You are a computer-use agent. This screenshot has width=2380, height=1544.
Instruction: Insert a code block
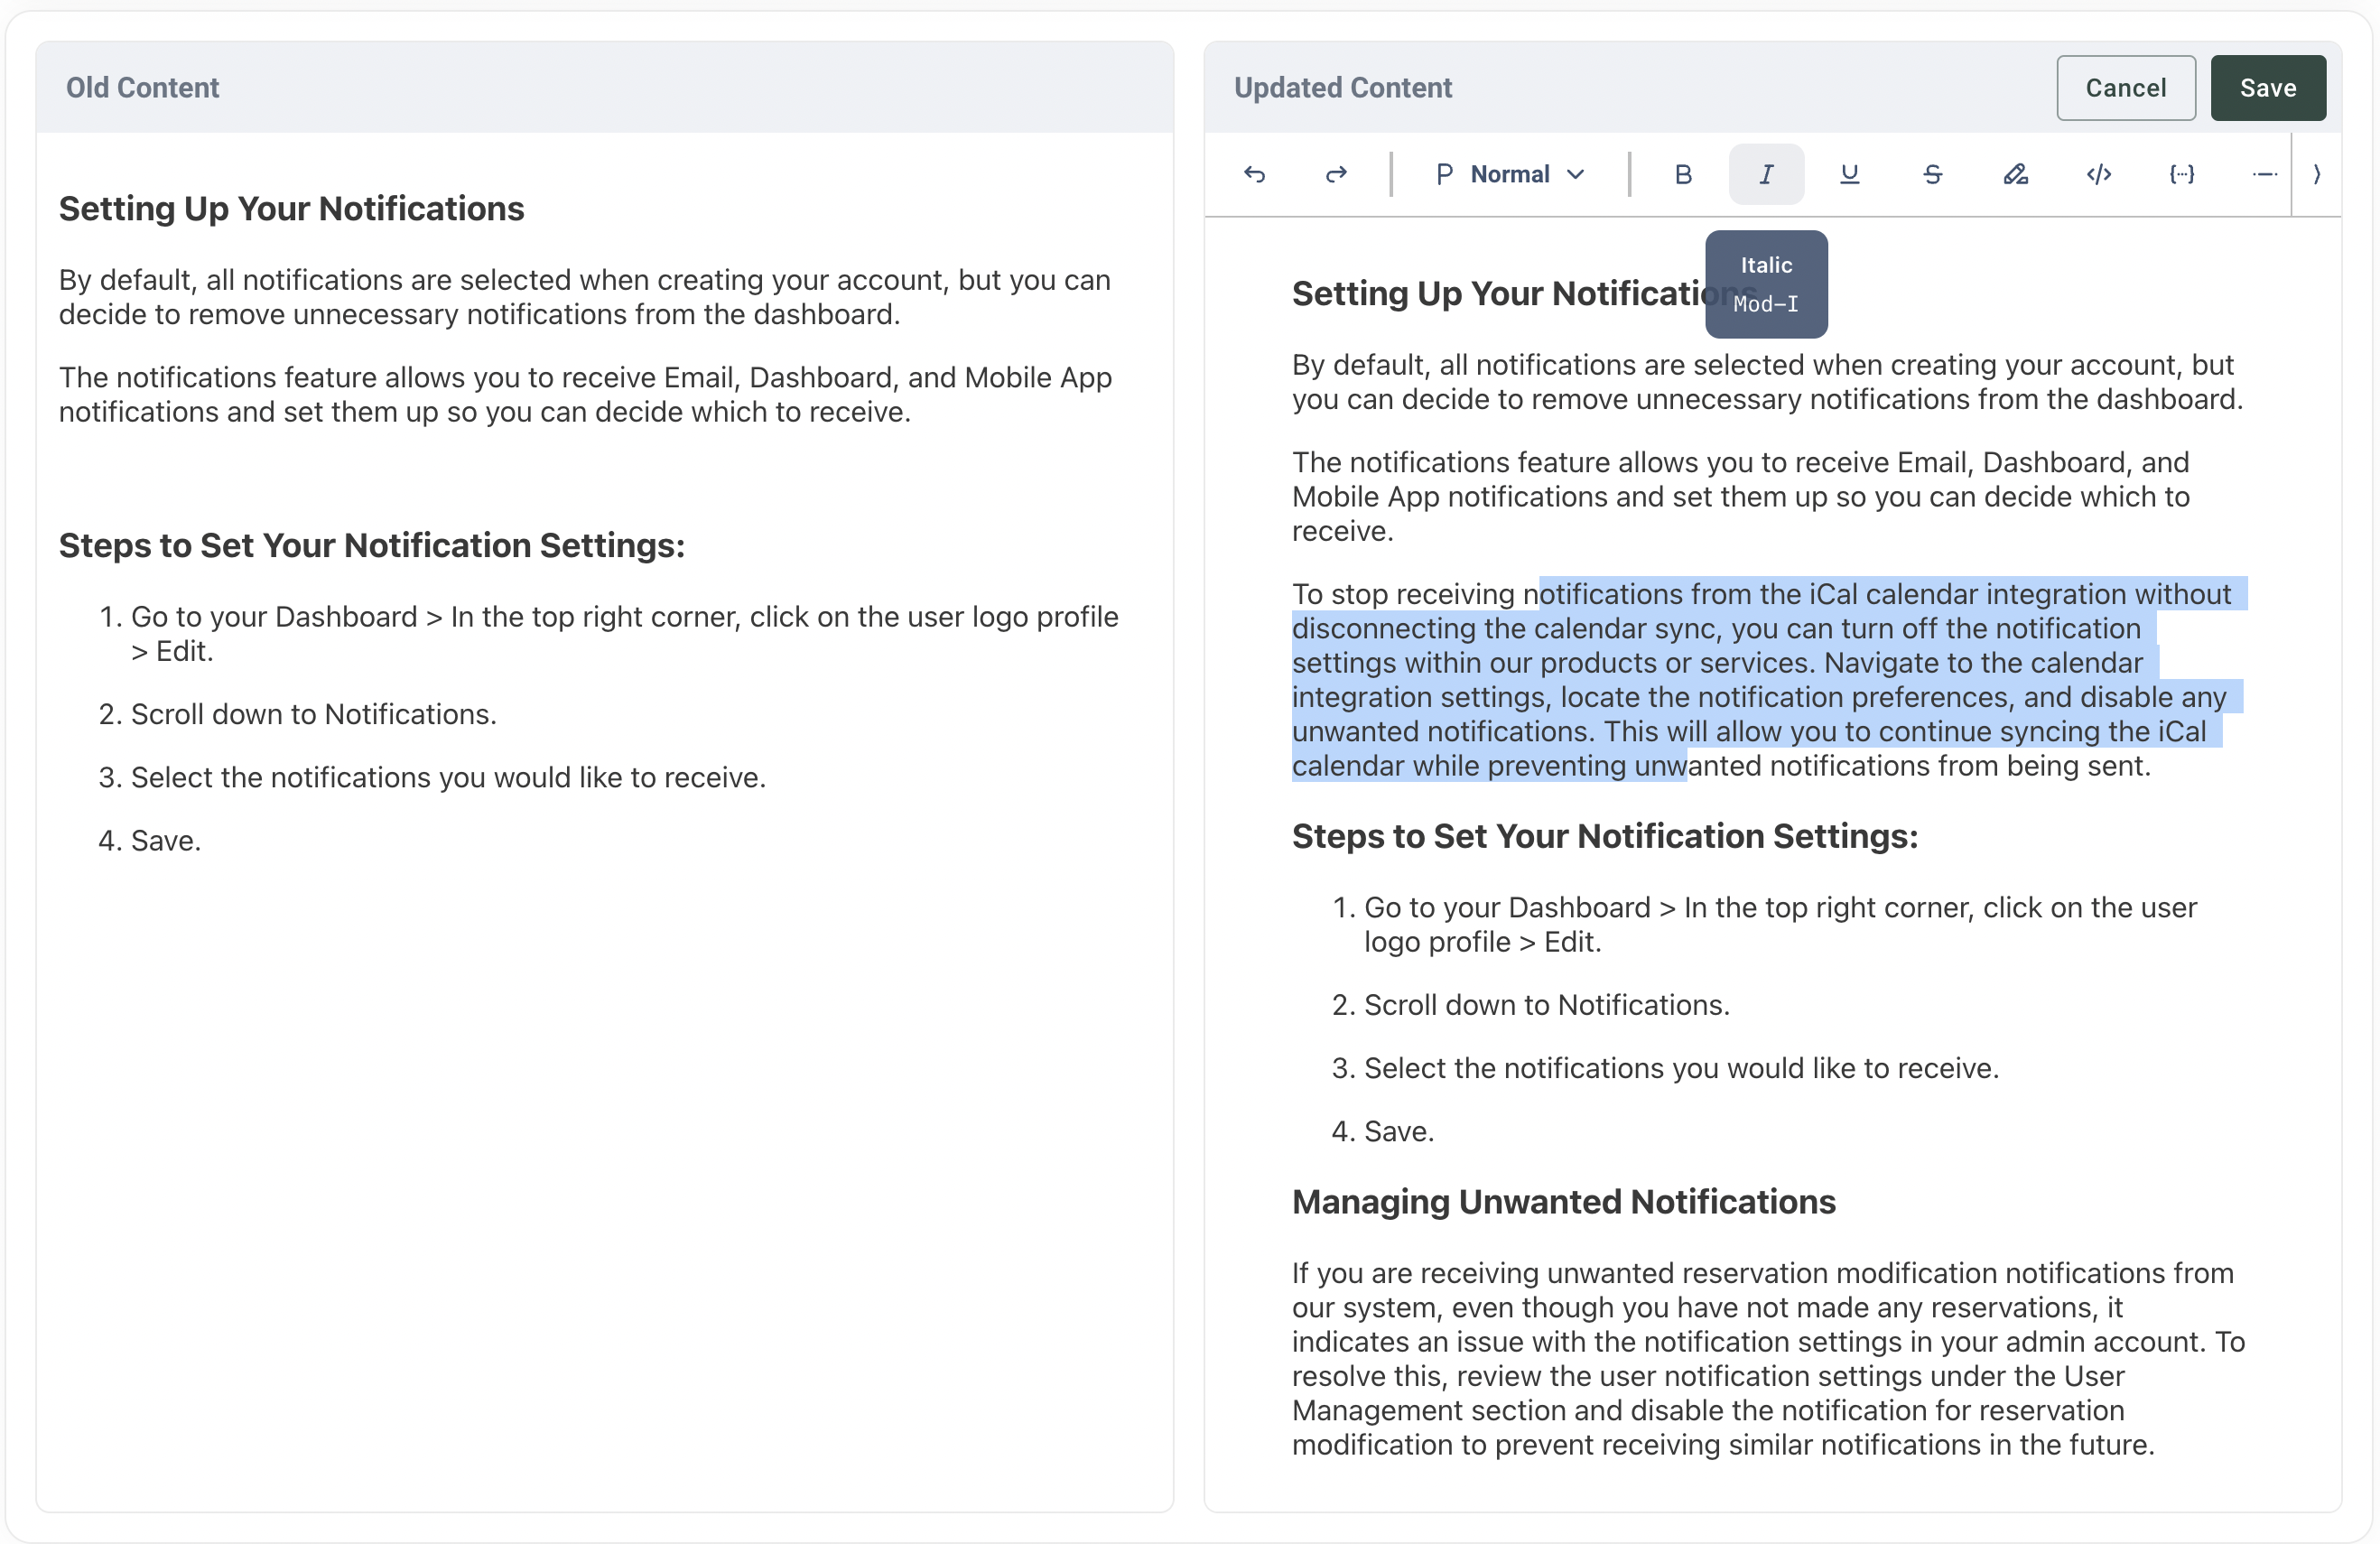[2181, 174]
